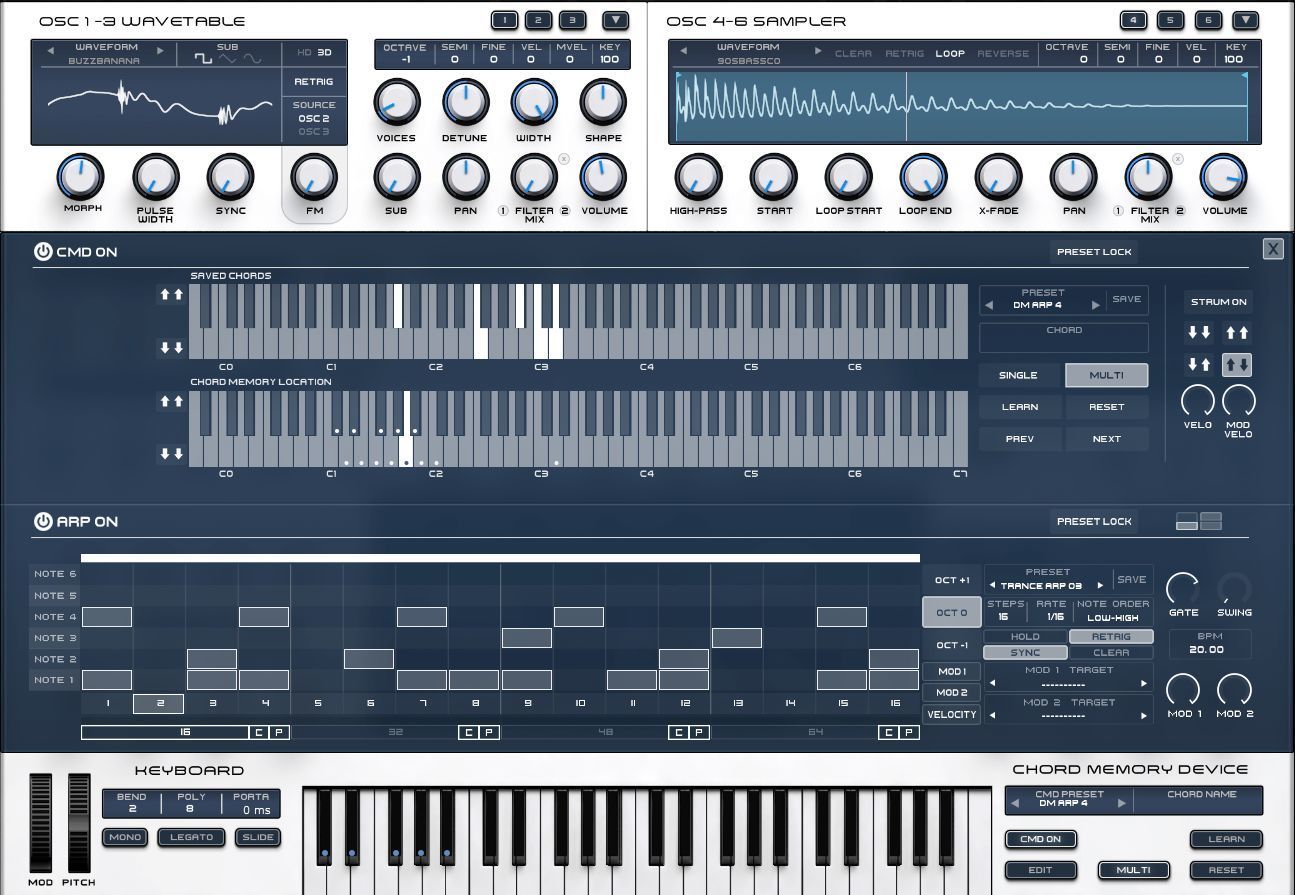Viewport: 1295px width, 895px height.
Task: Toggle MONO mode in keyboard section
Action: click(x=125, y=837)
